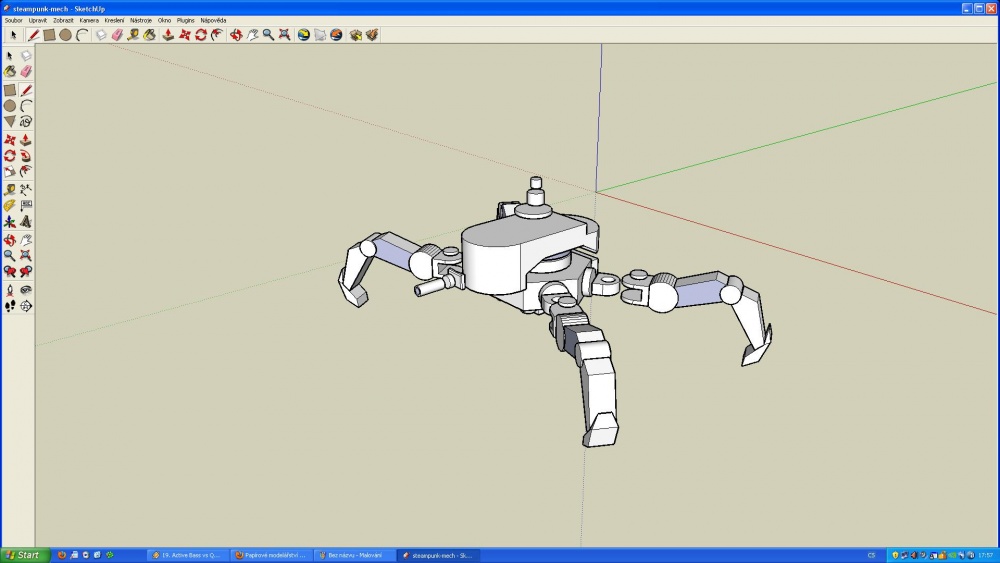Toggle Terrain icon in top toolbar
Viewport: 1000px width, 563px height.
pyautogui.click(x=320, y=35)
